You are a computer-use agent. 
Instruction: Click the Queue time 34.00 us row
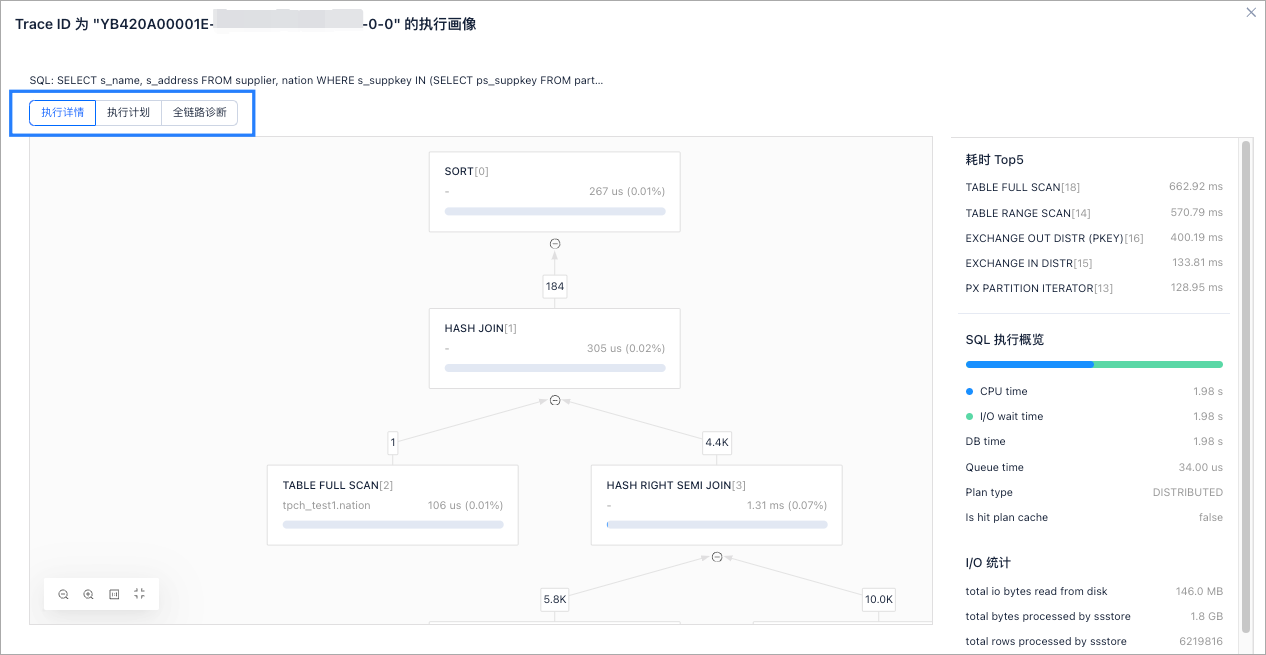click(1094, 467)
